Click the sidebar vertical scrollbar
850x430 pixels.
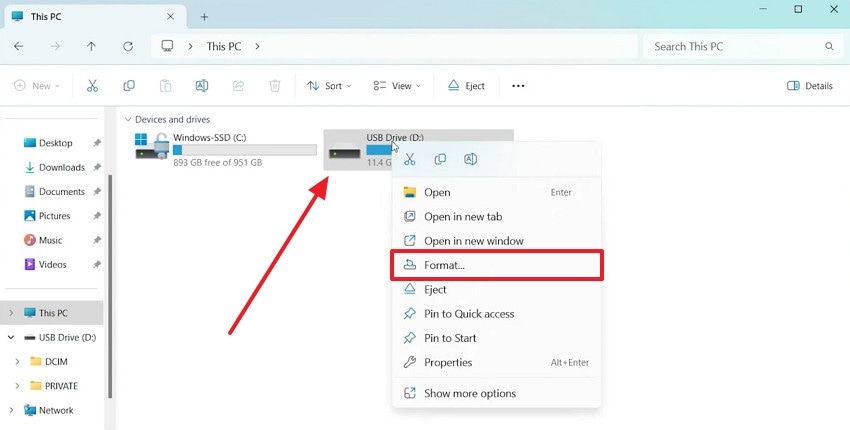click(110, 286)
